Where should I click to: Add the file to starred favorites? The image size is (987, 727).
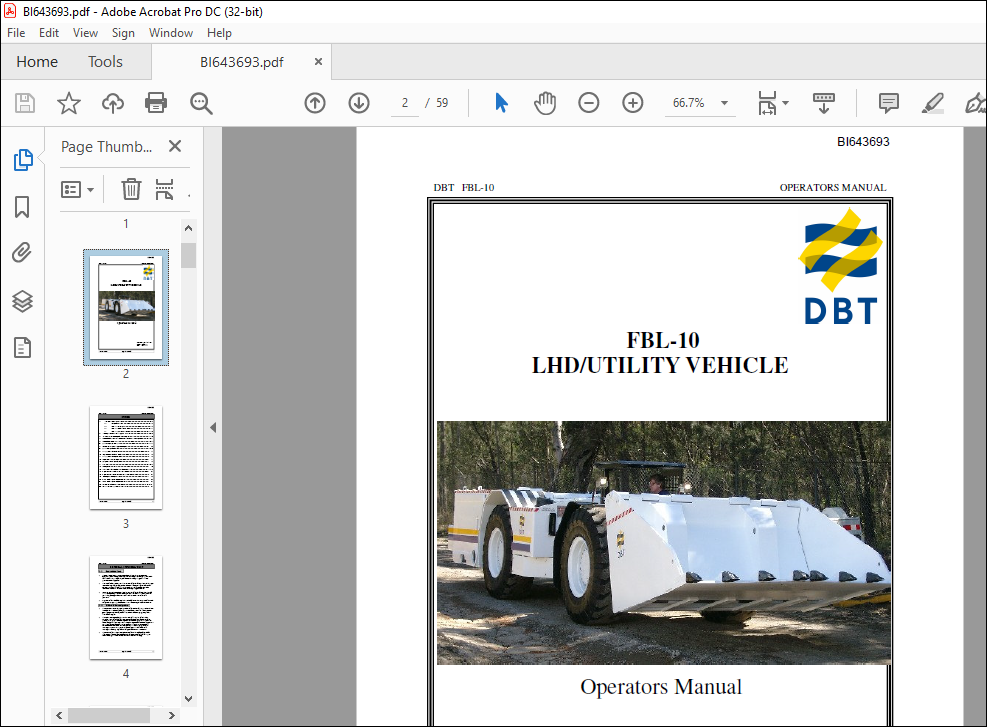point(69,103)
